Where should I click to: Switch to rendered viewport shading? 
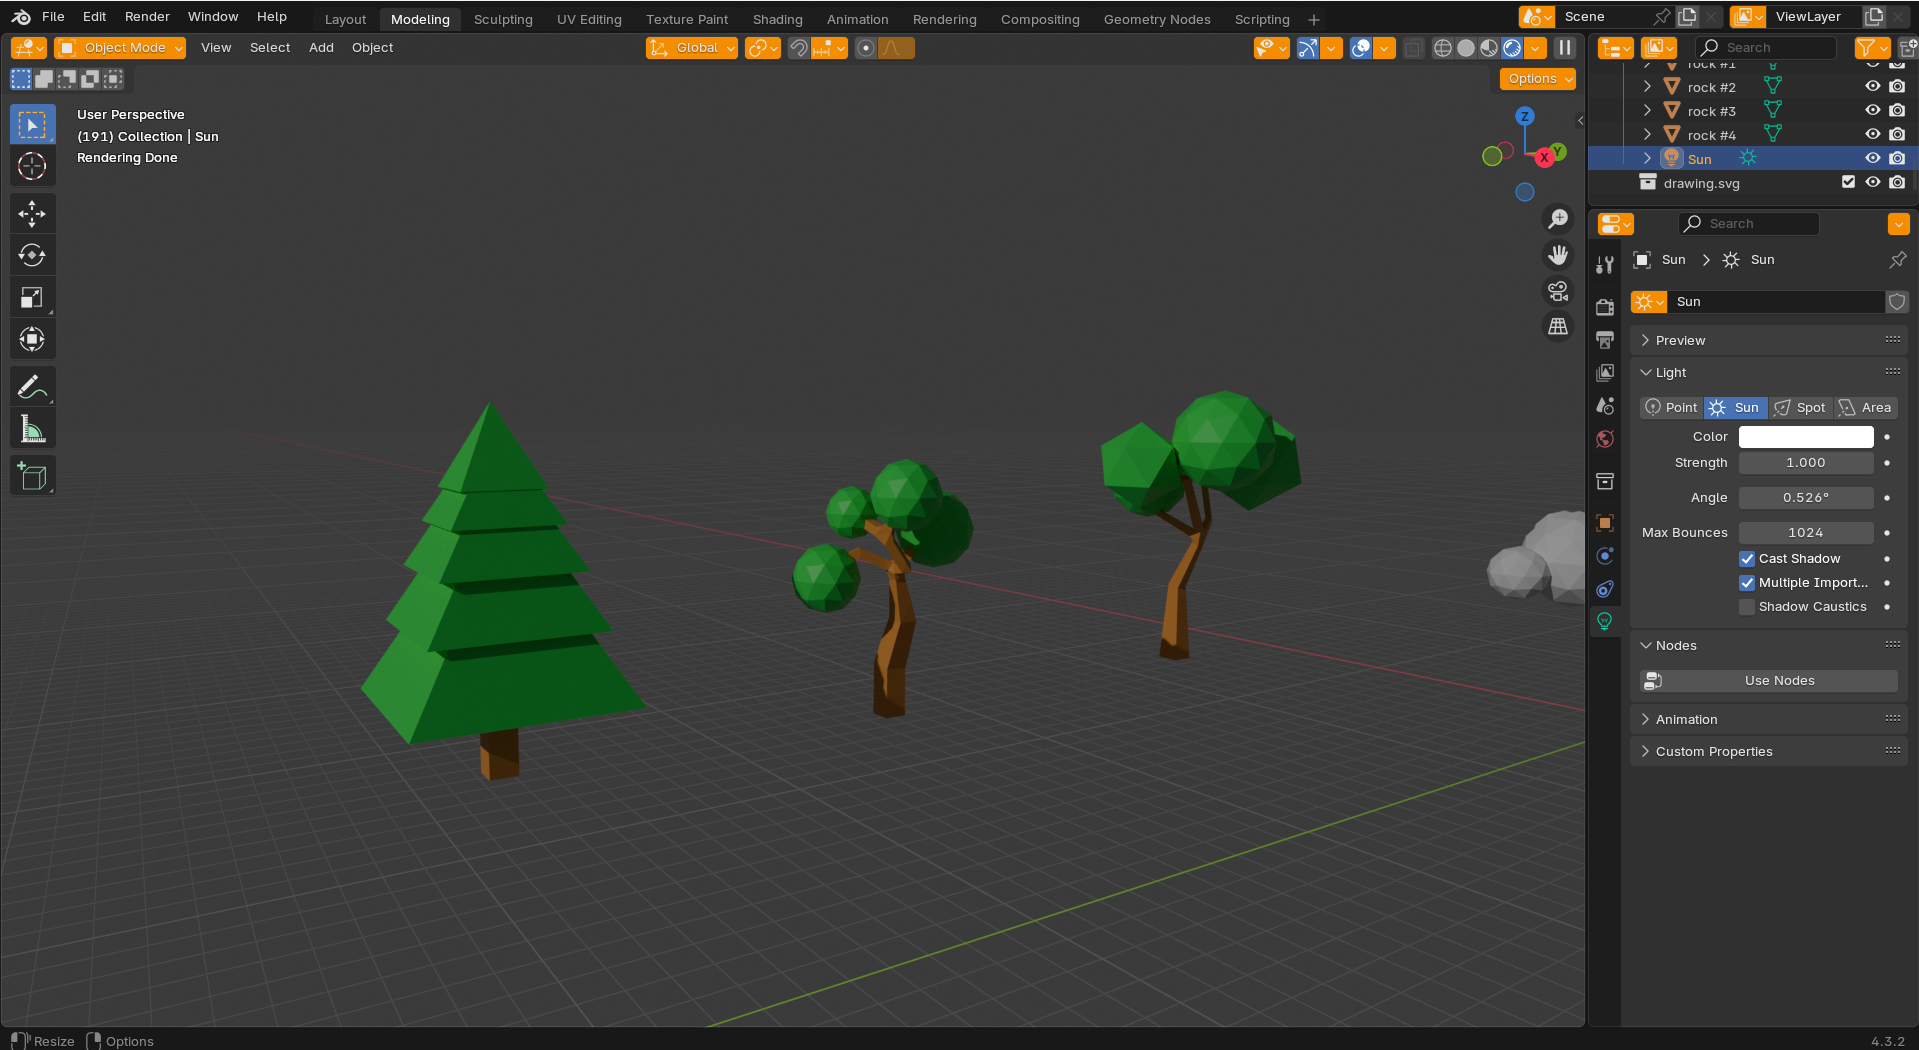point(1512,48)
